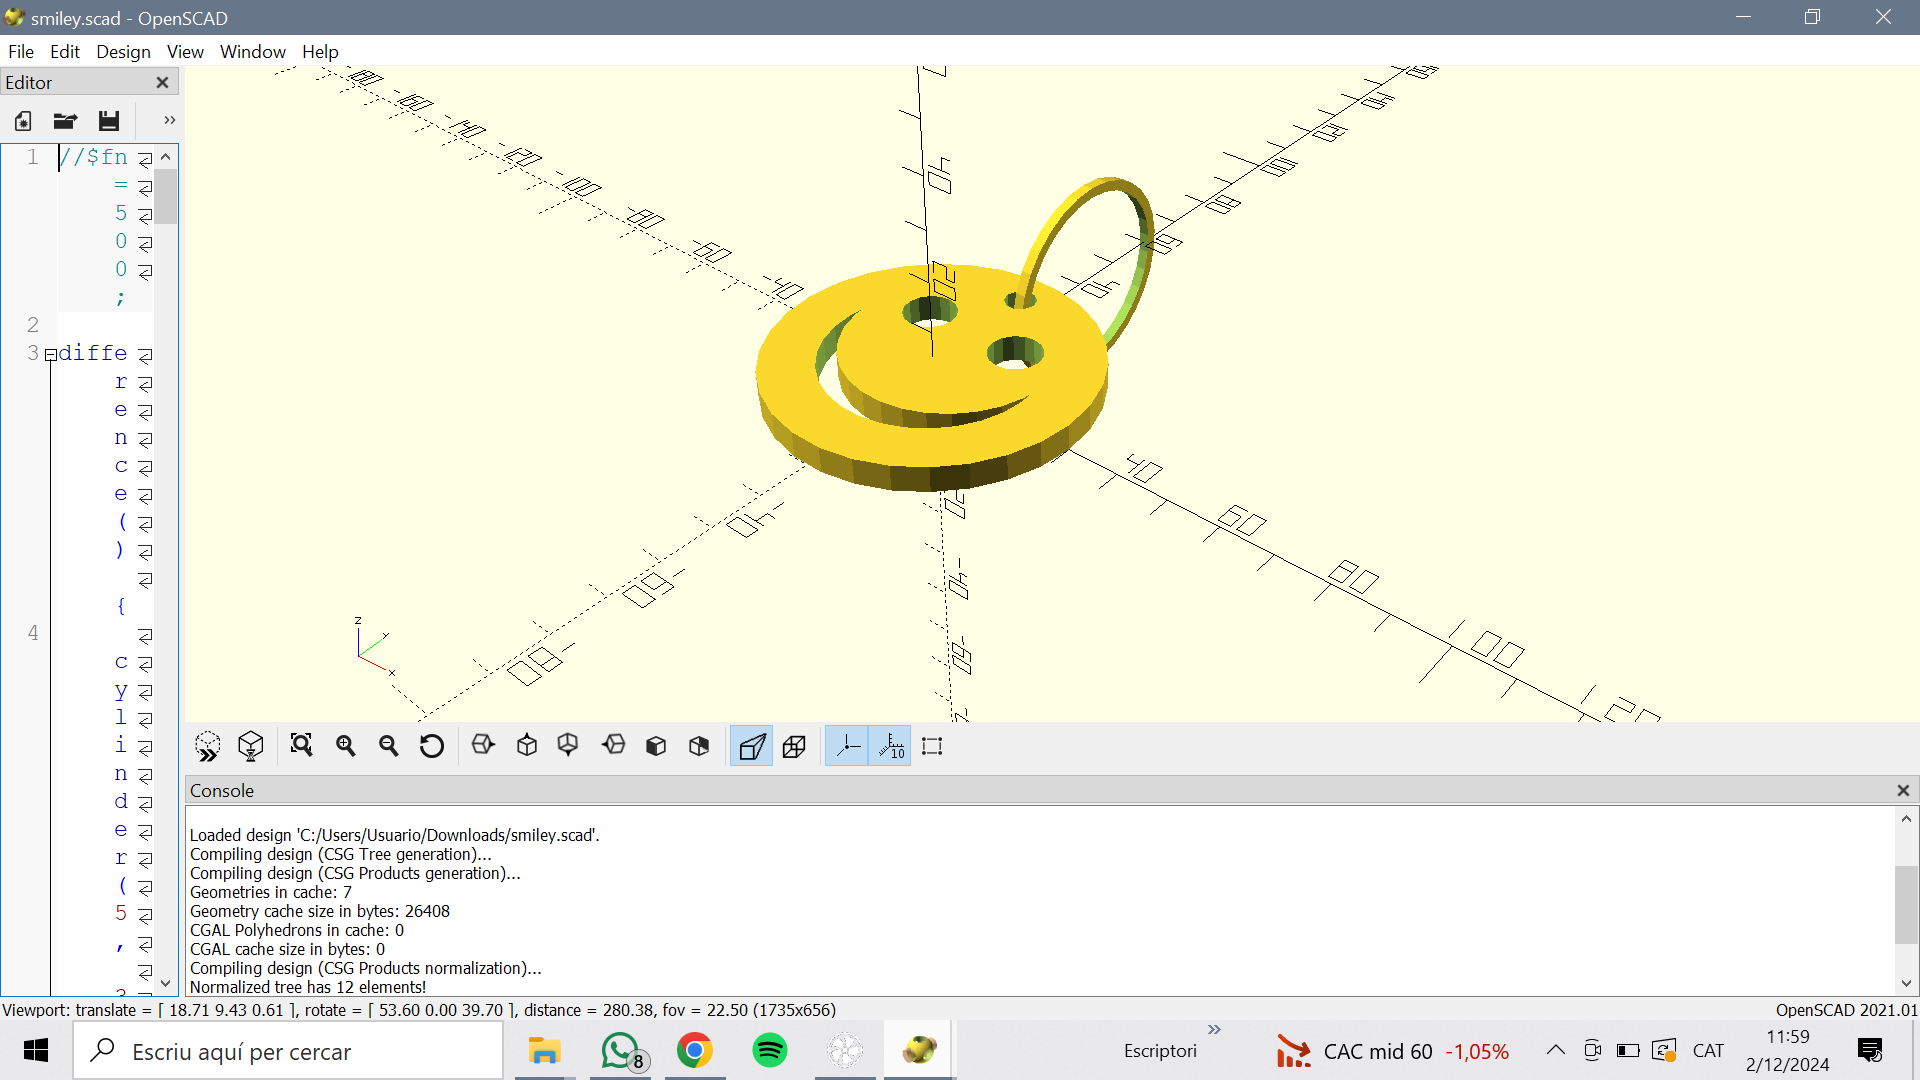
Task: Zoom out the 3D view
Action: click(x=389, y=746)
